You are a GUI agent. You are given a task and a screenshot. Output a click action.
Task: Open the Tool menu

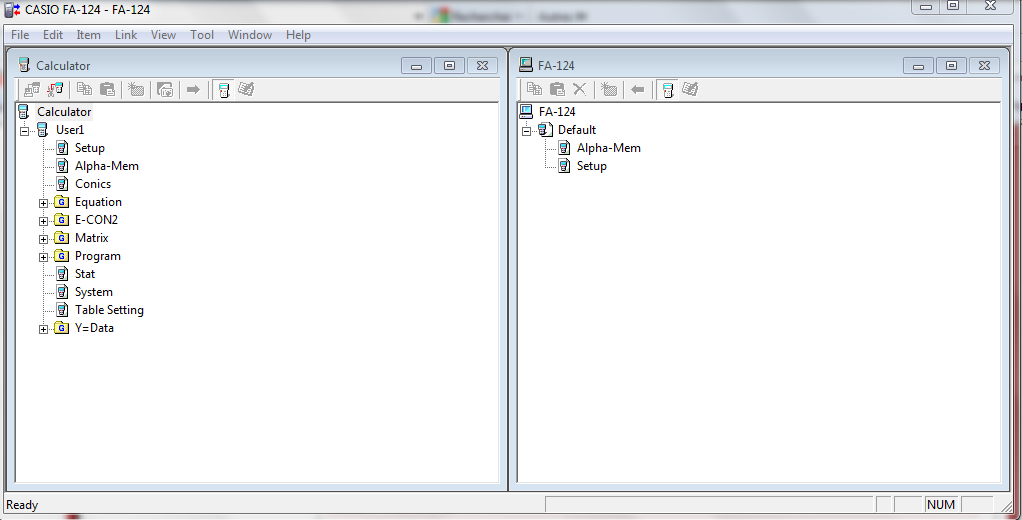tap(201, 35)
